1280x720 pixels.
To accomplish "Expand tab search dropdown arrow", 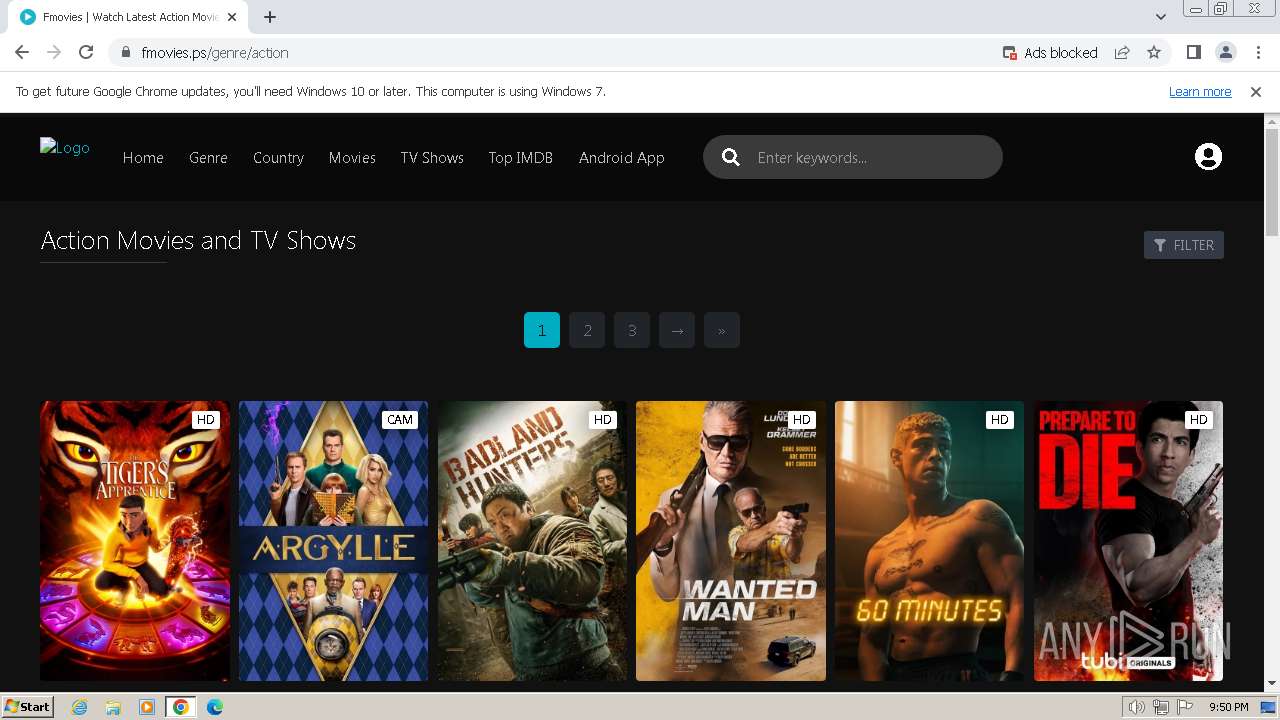I will pos(1160,17).
